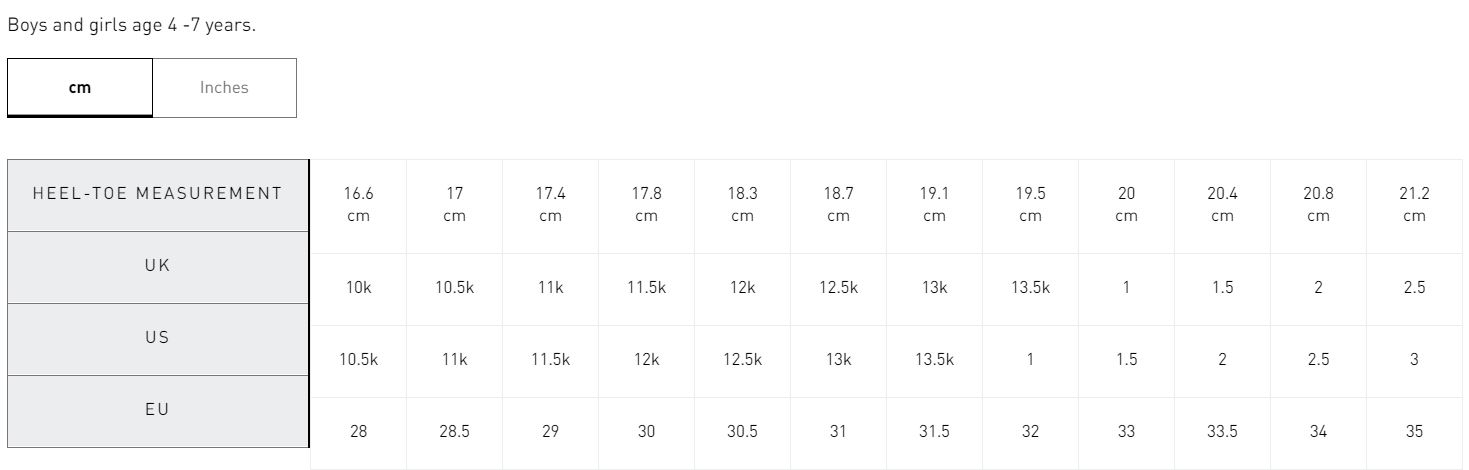This screenshot has width=1469, height=470.
Task: Pick EU size 28.5 cell
Action: click(454, 432)
